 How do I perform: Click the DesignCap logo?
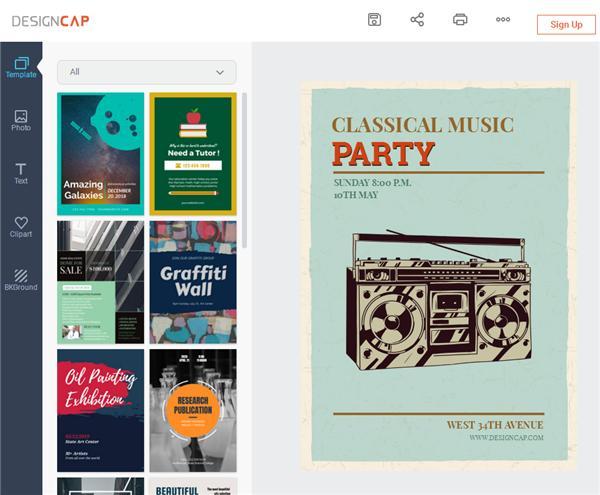[51, 21]
